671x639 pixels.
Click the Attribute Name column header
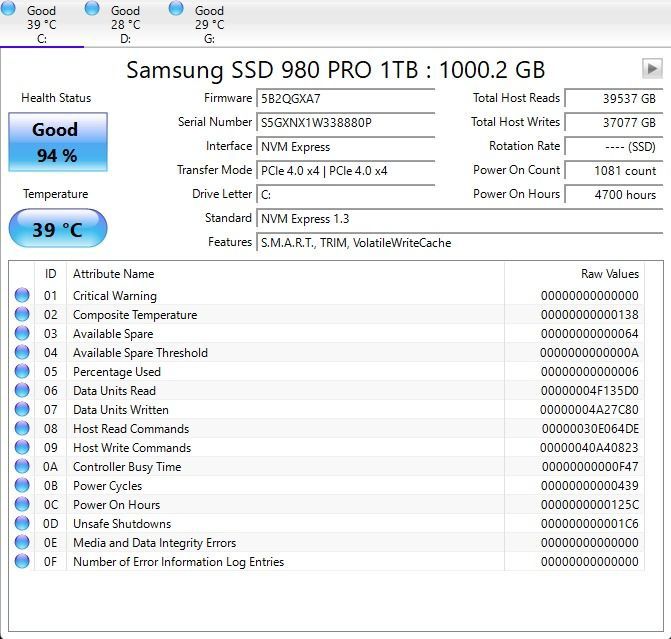coord(285,273)
